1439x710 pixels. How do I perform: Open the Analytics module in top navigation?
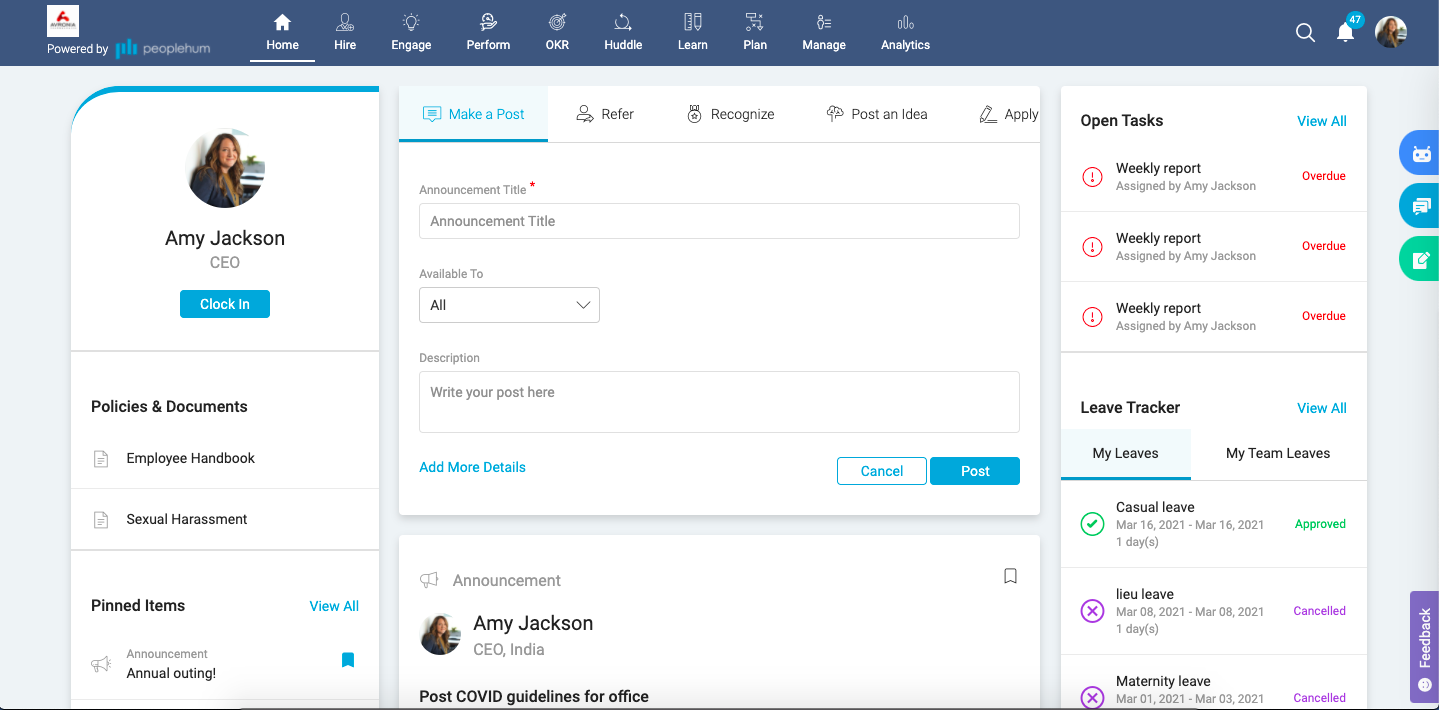[x=905, y=33]
